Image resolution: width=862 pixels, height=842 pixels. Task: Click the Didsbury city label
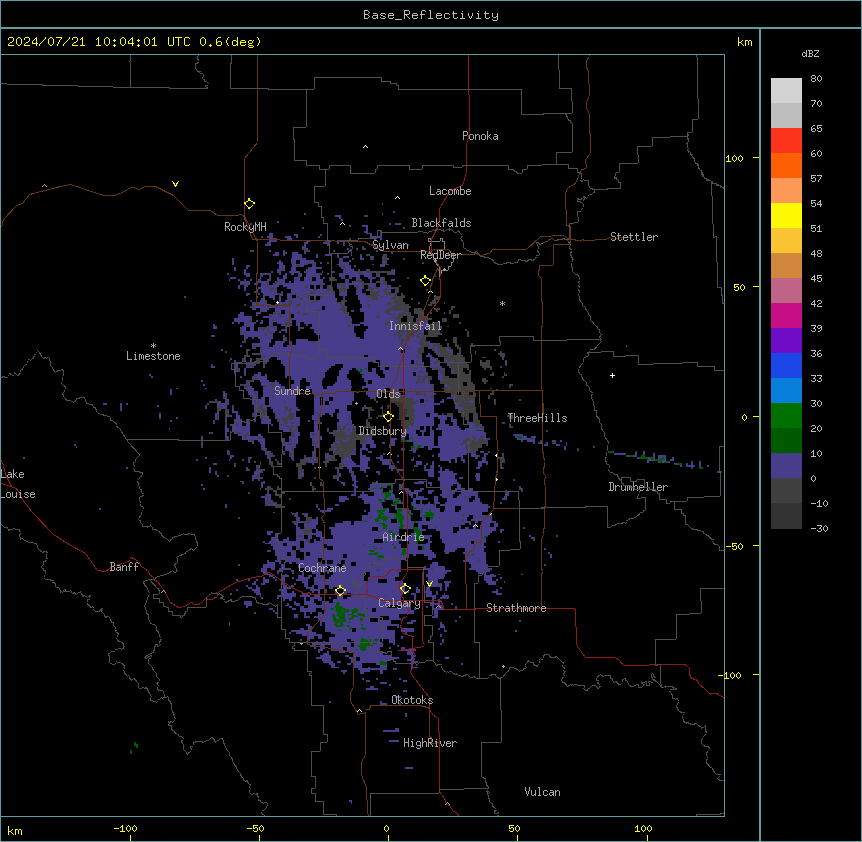click(382, 431)
